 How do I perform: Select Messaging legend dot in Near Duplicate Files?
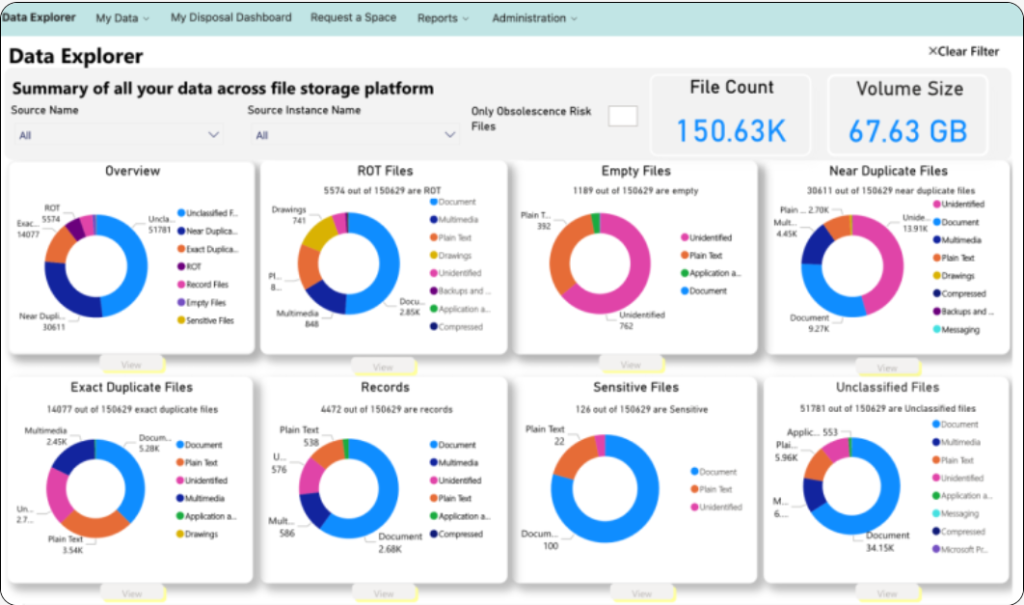tap(935, 330)
